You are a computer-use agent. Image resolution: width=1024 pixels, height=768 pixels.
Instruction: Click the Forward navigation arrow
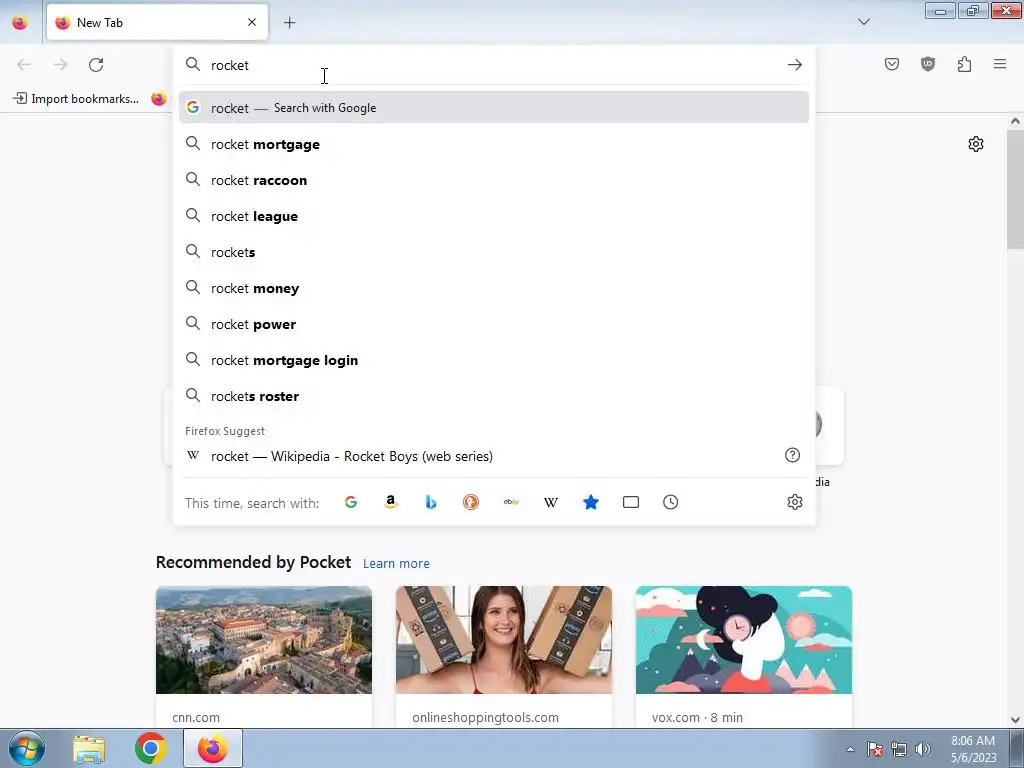[60, 65]
